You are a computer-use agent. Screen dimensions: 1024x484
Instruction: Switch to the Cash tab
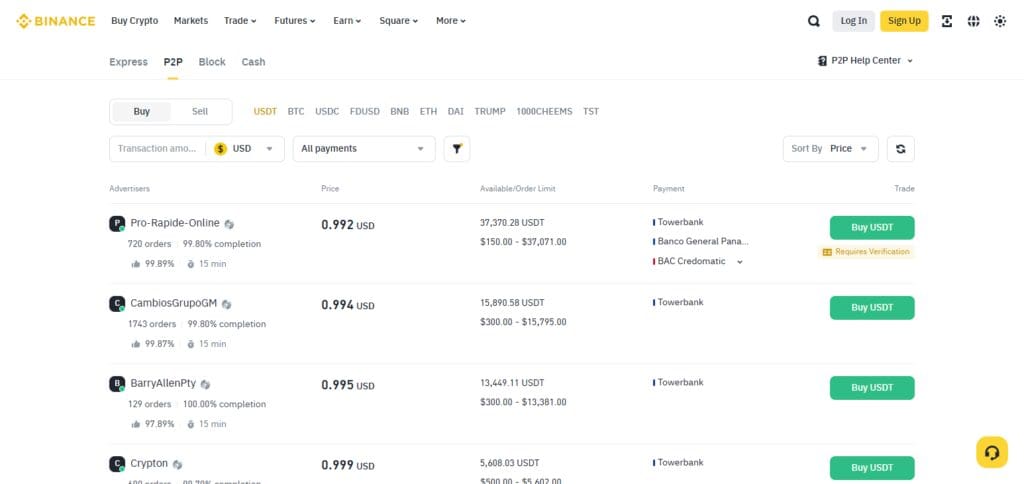[253, 62]
